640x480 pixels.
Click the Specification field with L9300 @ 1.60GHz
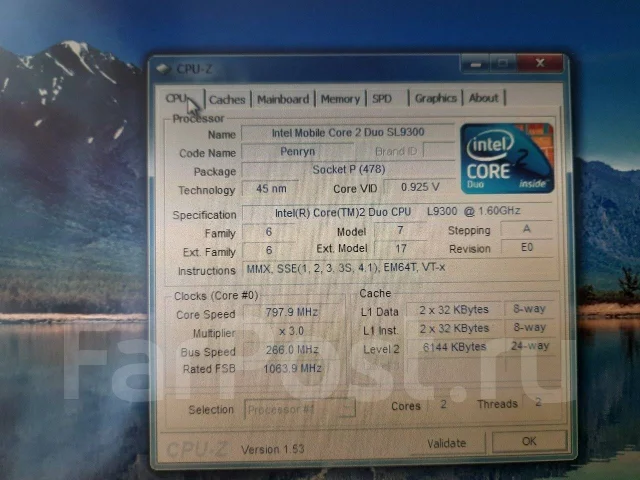point(397,212)
